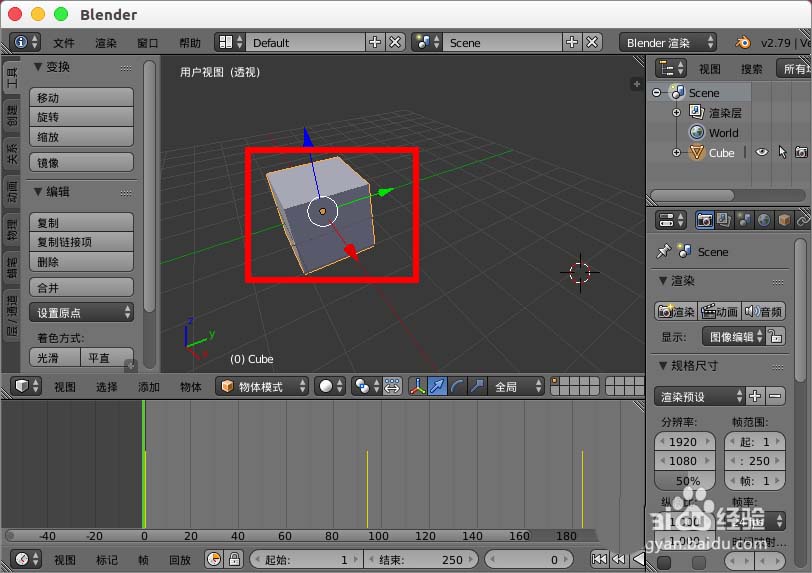812x573 pixels.
Task: Select World in the outliner
Action: pyautogui.click(x=723, y=133)
